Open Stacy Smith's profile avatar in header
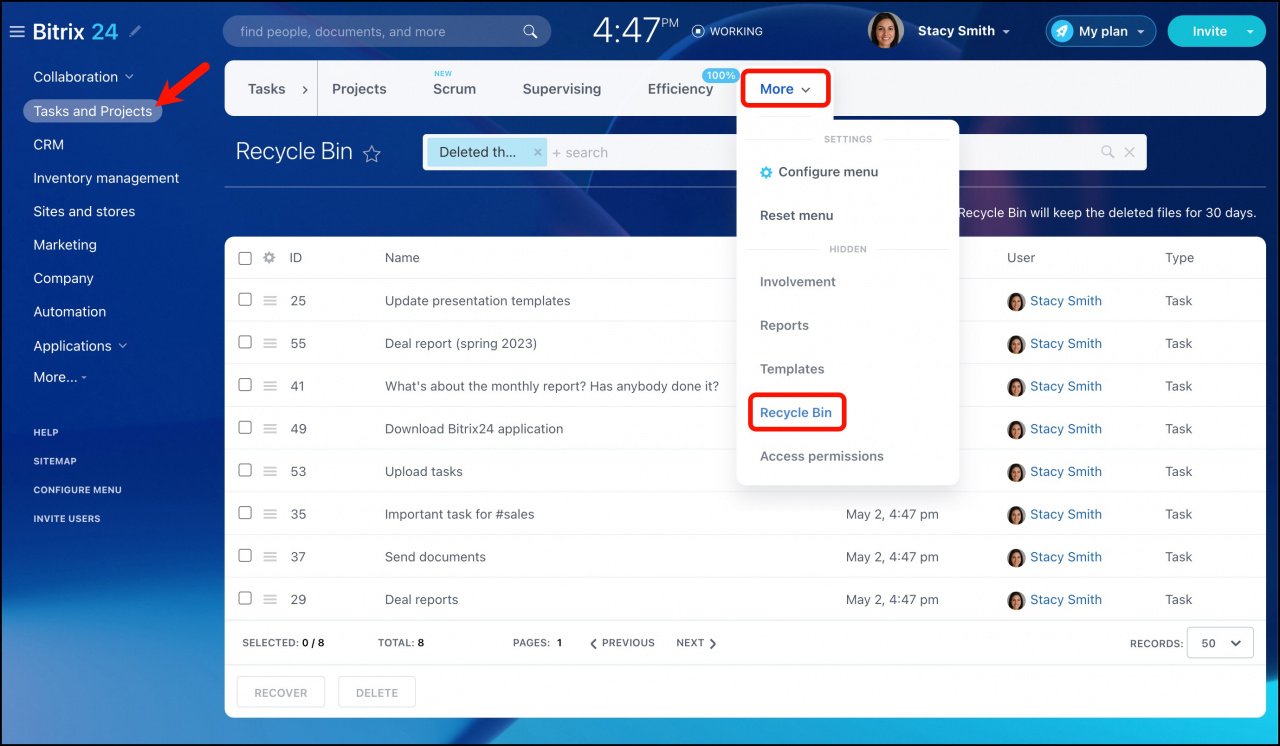 (886, 31)
